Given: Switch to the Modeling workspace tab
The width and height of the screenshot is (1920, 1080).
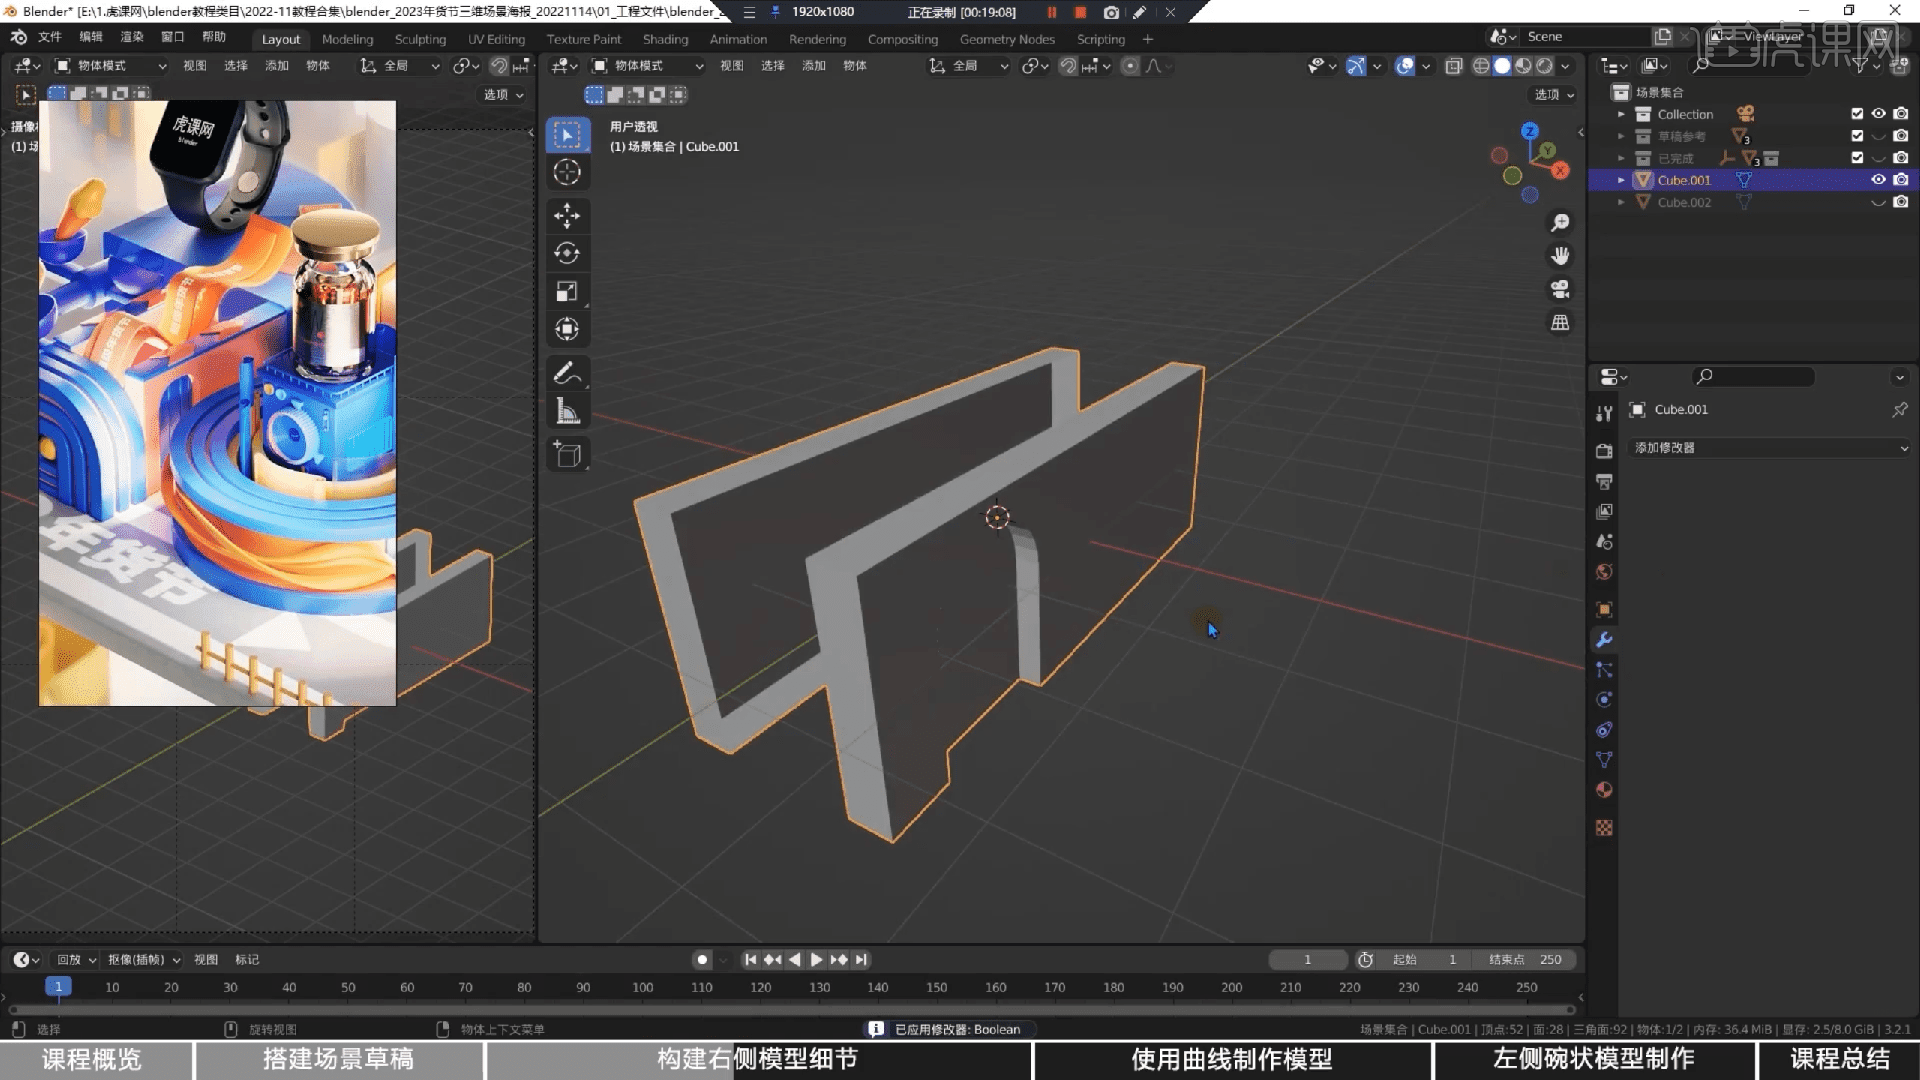Looking at the screenshot, I should (x=347, y=39).
